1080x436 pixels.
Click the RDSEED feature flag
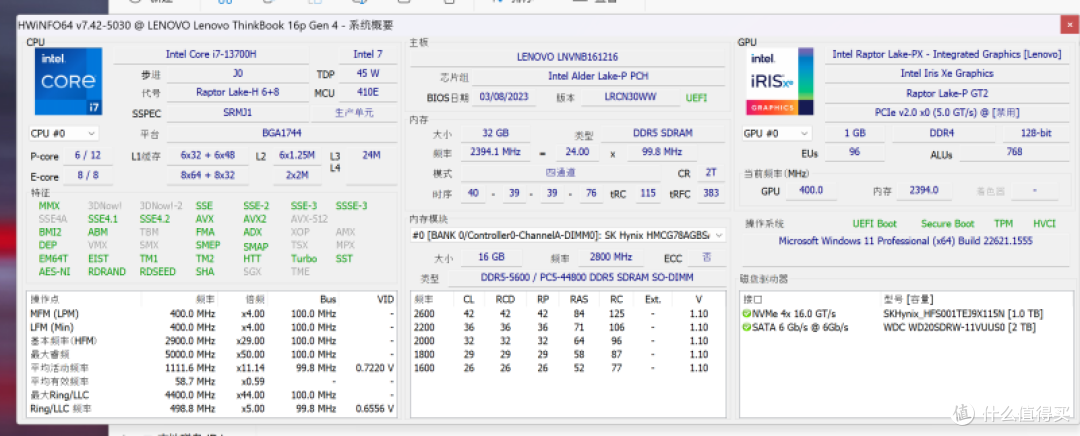click(158, 271)
